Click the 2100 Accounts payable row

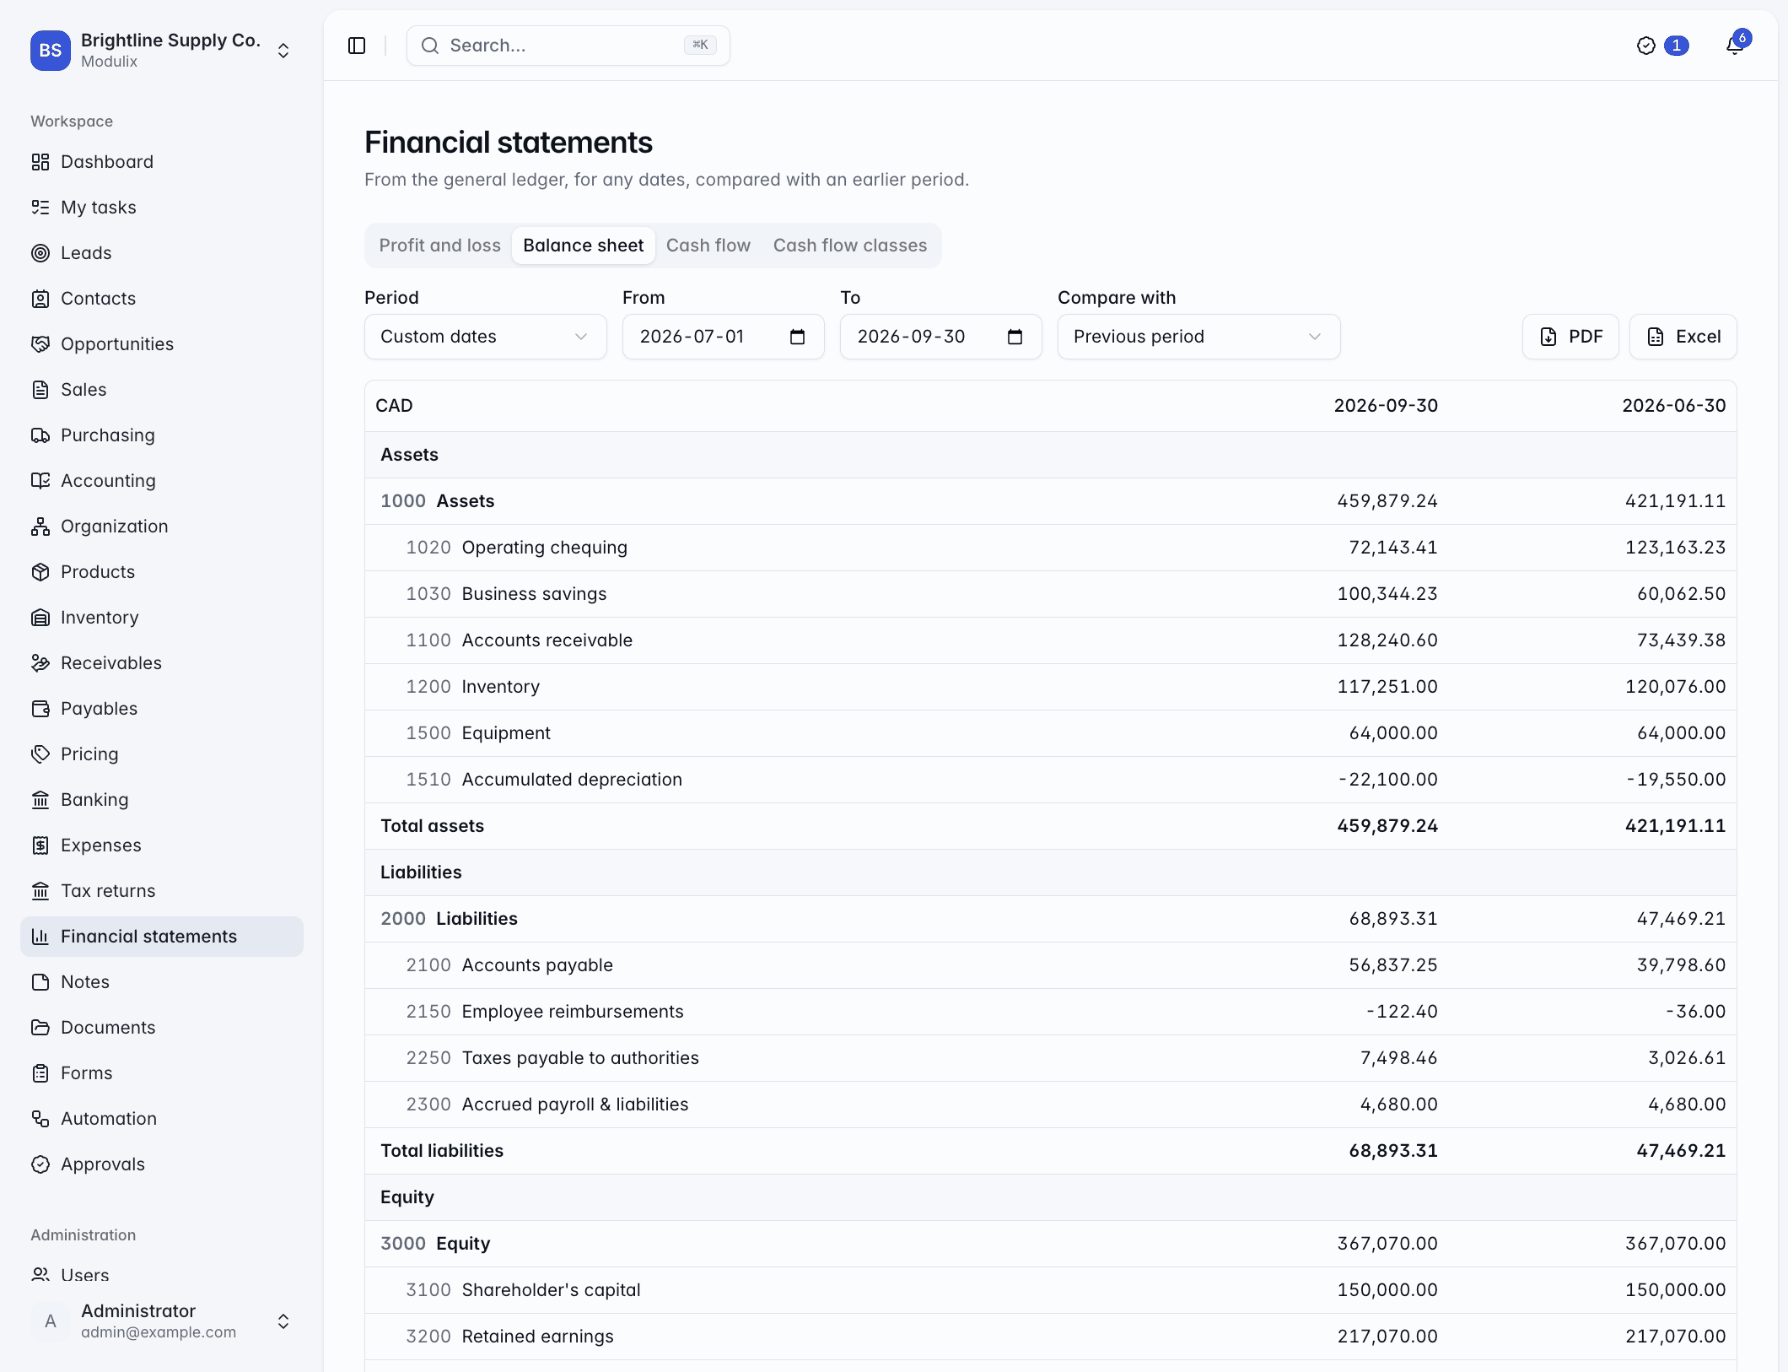(x=1050, y=966)
